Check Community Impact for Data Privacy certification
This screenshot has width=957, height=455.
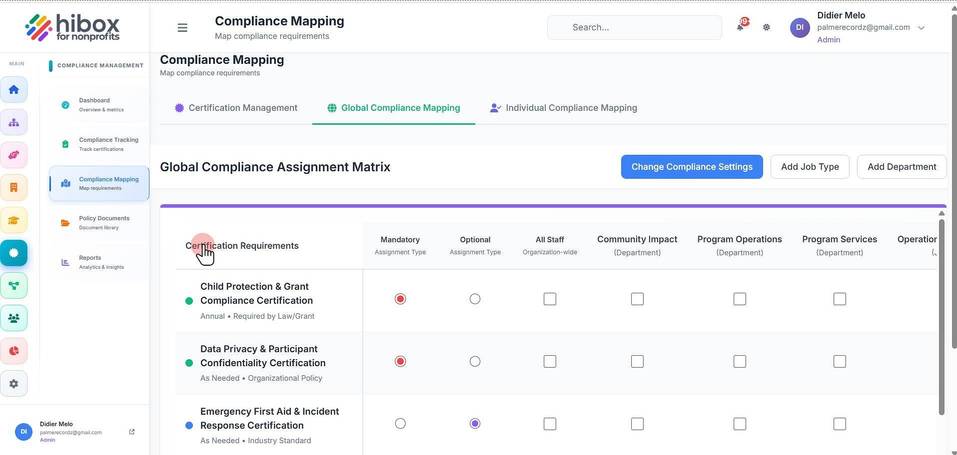pyautogui.click(x=637, y=362)
